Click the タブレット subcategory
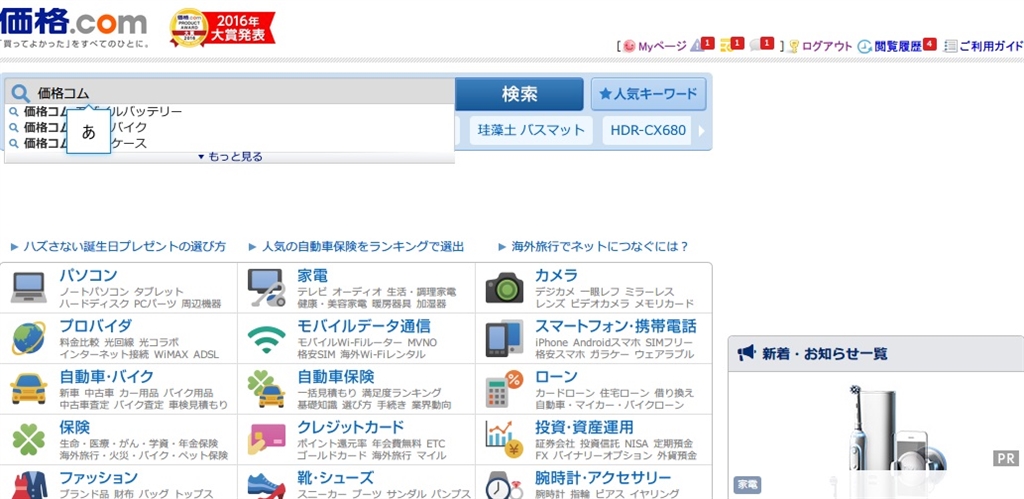This screenshot has width=1024, height=499. 159,292
